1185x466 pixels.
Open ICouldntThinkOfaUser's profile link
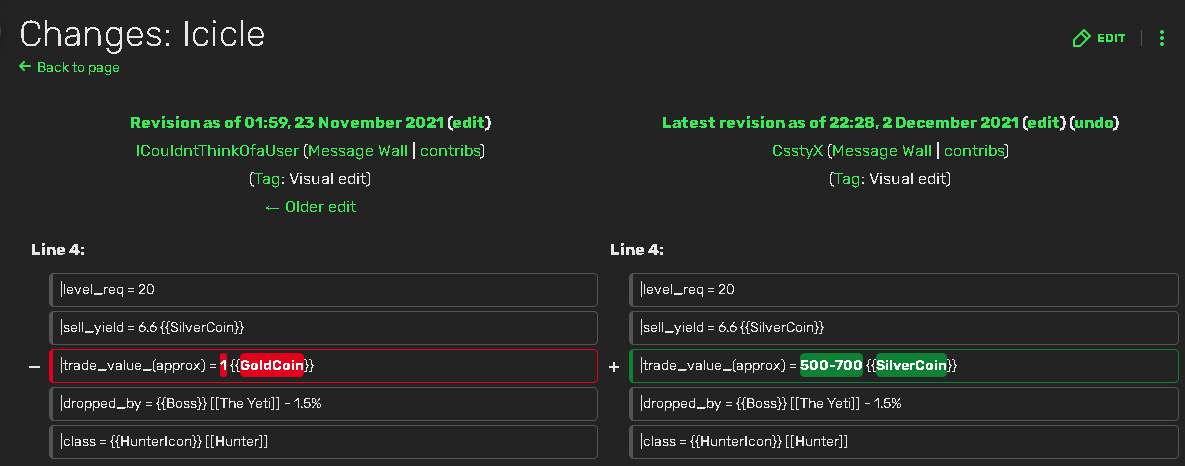click(217, 151)
